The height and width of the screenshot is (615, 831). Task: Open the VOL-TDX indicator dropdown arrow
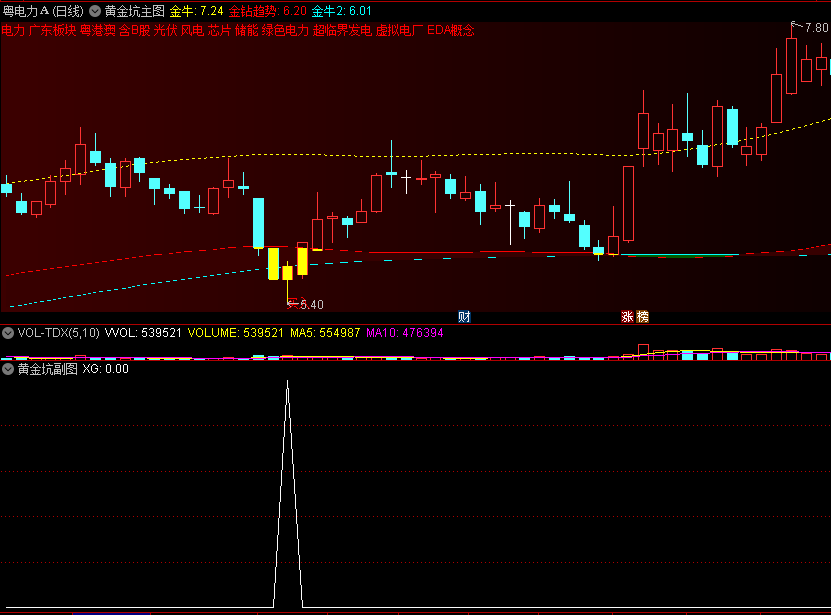[x=8, y=333]
